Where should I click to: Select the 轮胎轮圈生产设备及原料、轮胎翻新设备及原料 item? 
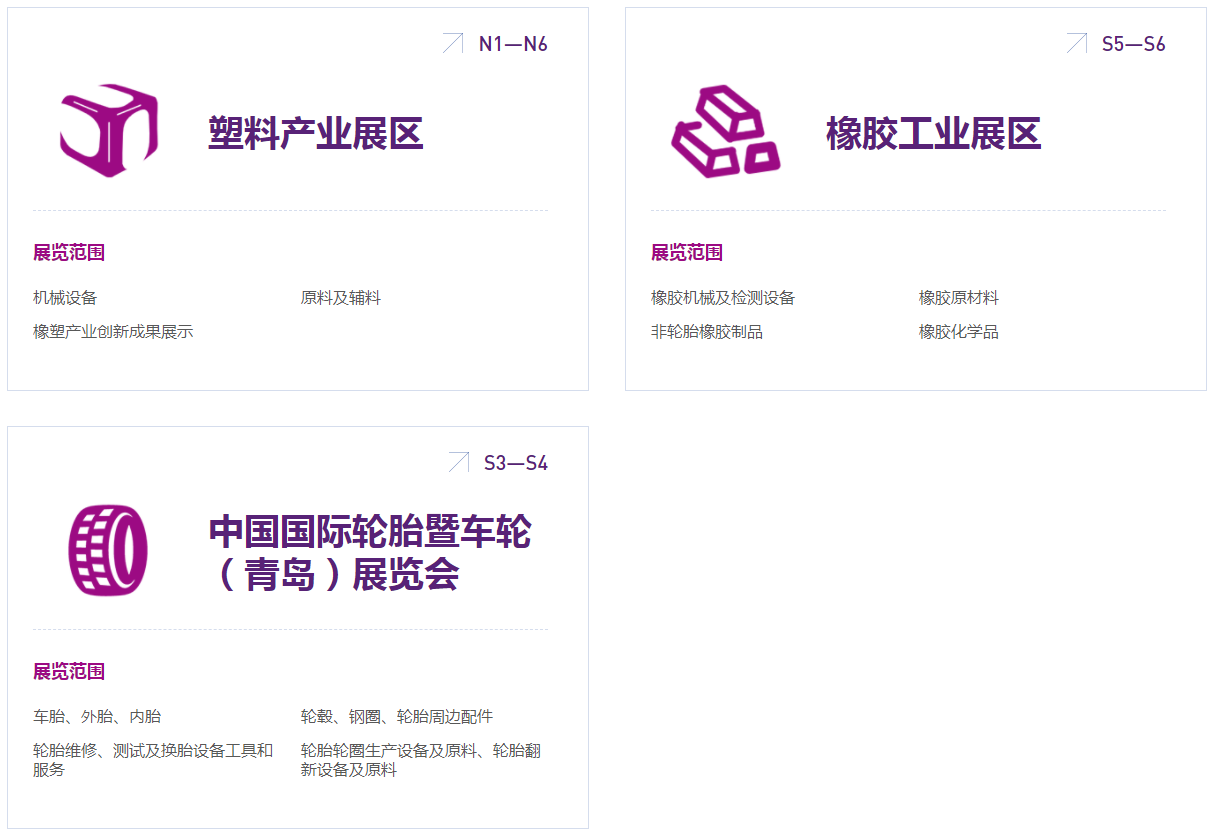[421, 760]
